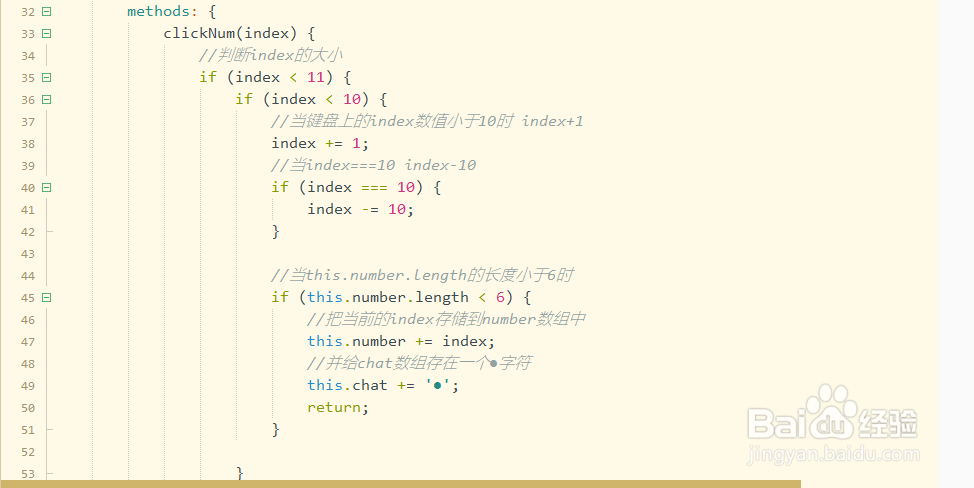Click the closing brace on line 51
Image resolution: width=974 pixels, height=488 pixels.
click(276, 430)
